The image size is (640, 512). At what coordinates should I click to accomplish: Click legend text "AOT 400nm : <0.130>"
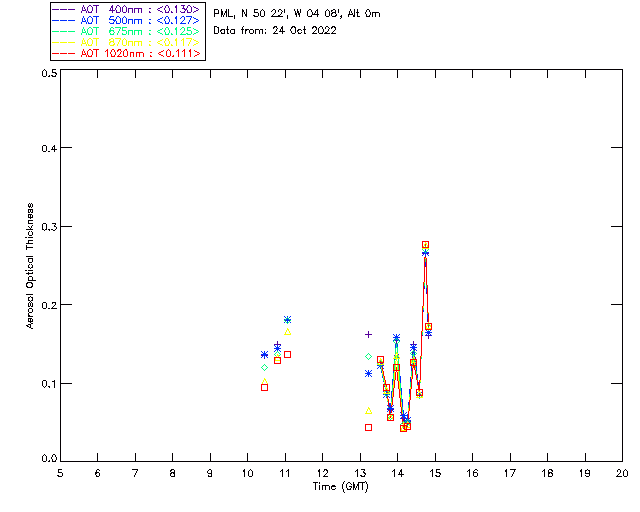[140, 9]
